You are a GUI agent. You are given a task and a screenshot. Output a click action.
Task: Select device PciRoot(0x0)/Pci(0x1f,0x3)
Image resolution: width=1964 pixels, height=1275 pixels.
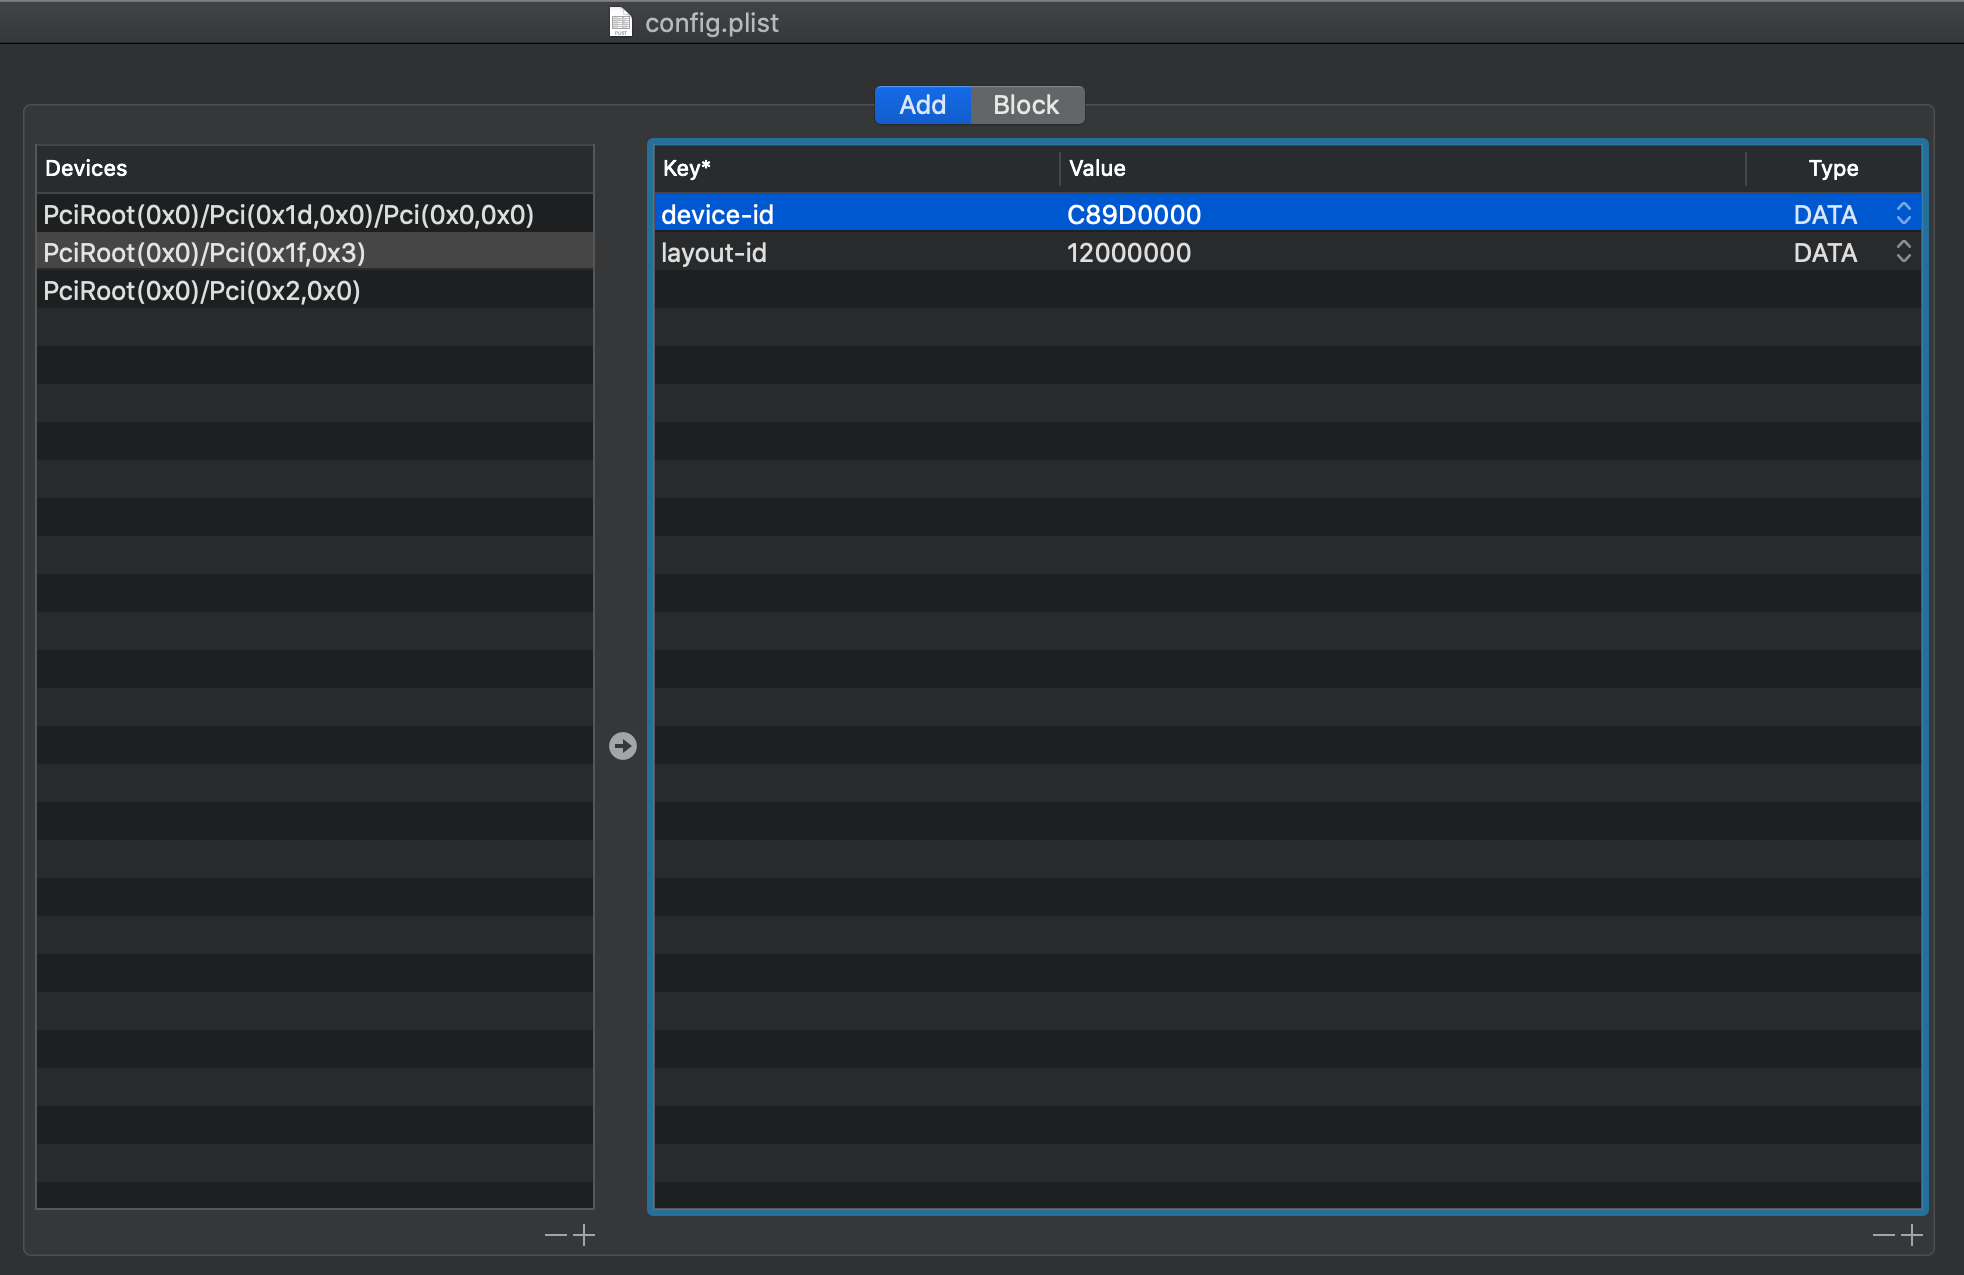tap(315, 252)
